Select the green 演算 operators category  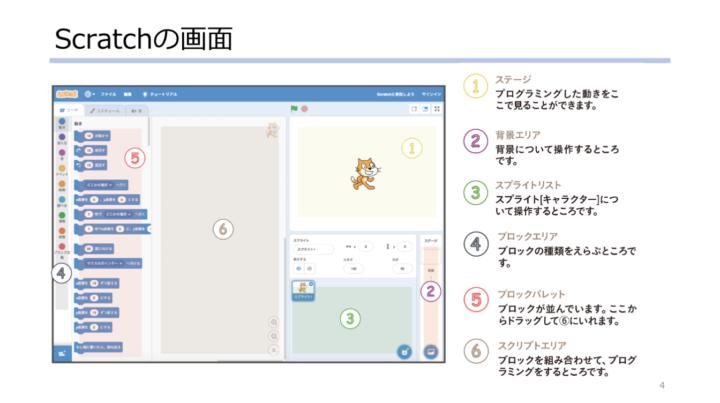tap(62, 217)
